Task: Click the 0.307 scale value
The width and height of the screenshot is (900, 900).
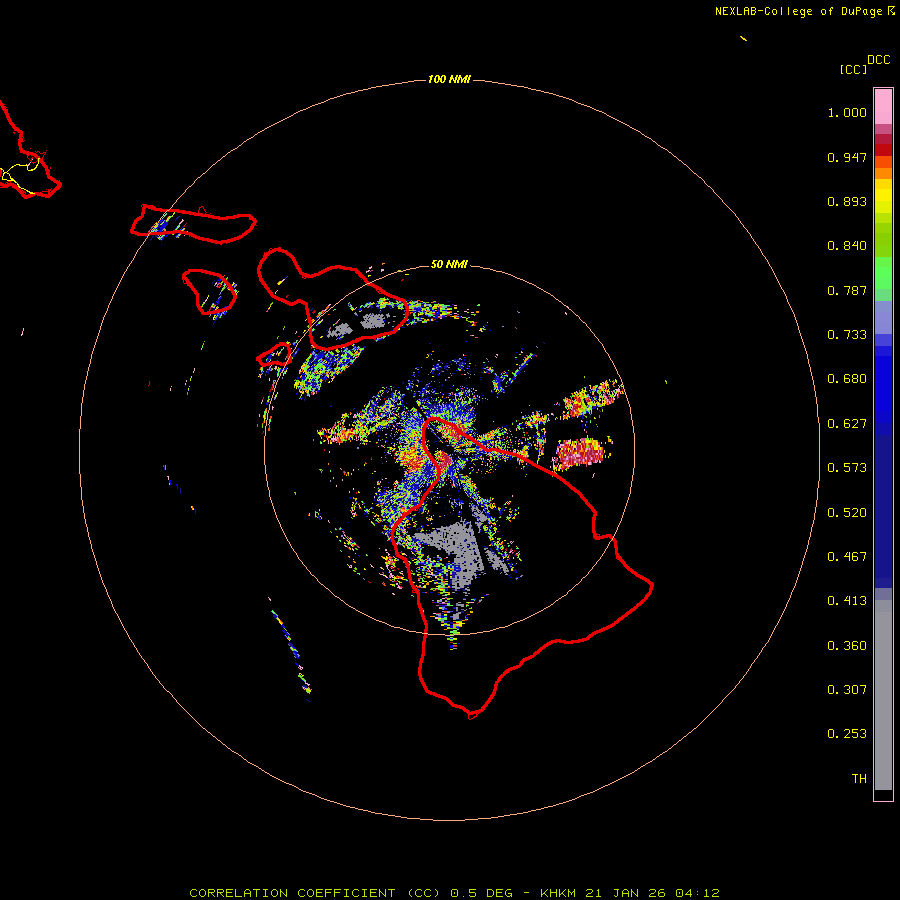Action: [847, 690]
